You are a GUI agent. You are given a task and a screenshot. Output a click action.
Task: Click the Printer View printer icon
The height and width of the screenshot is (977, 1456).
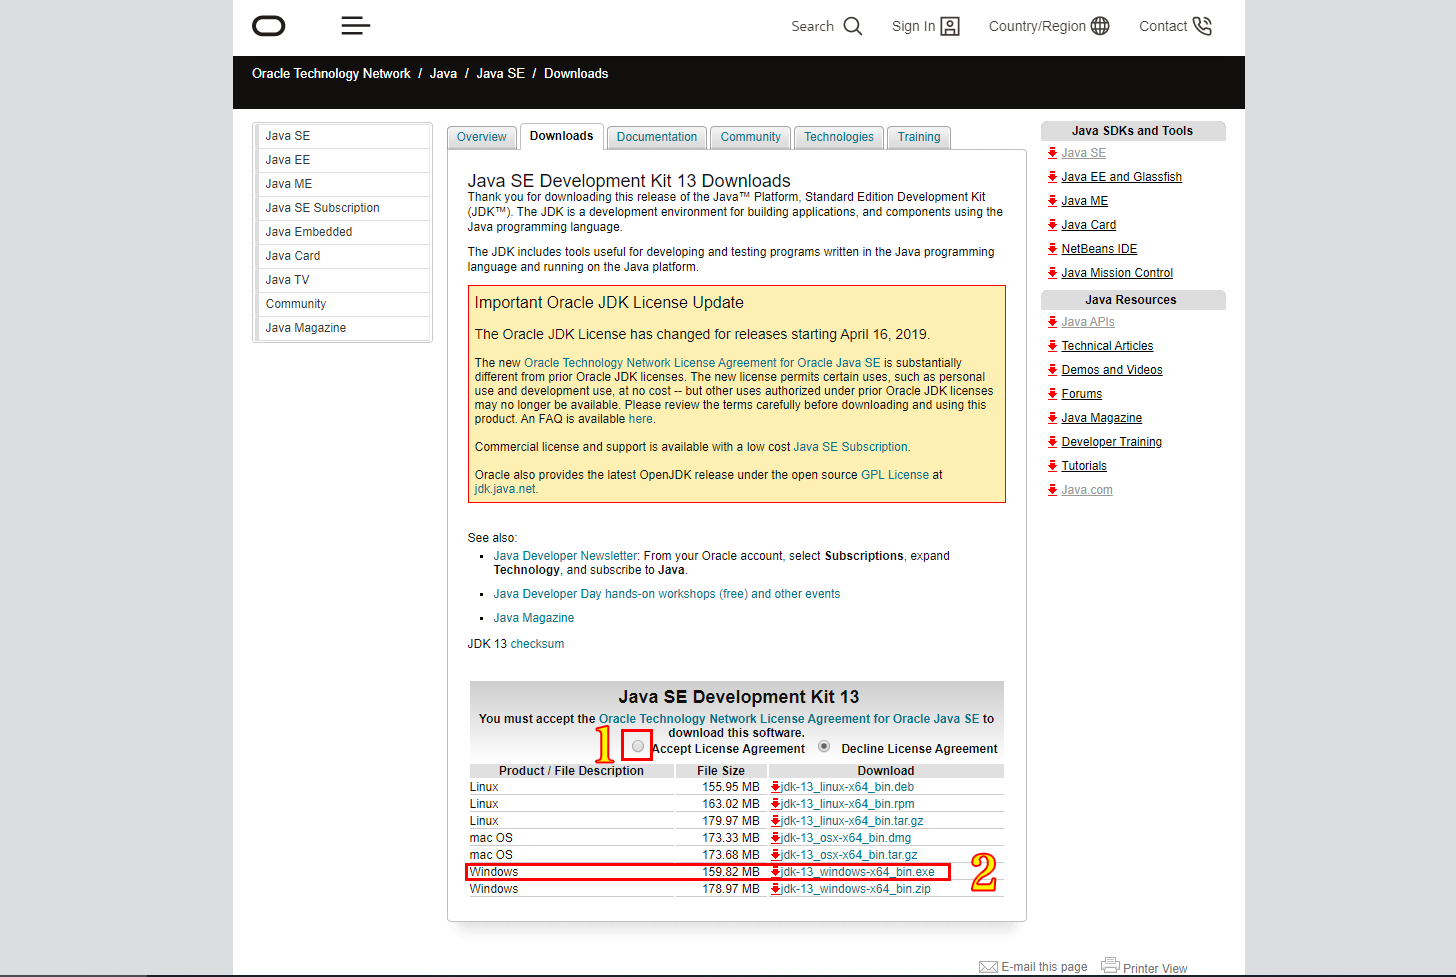[1110, 965]
